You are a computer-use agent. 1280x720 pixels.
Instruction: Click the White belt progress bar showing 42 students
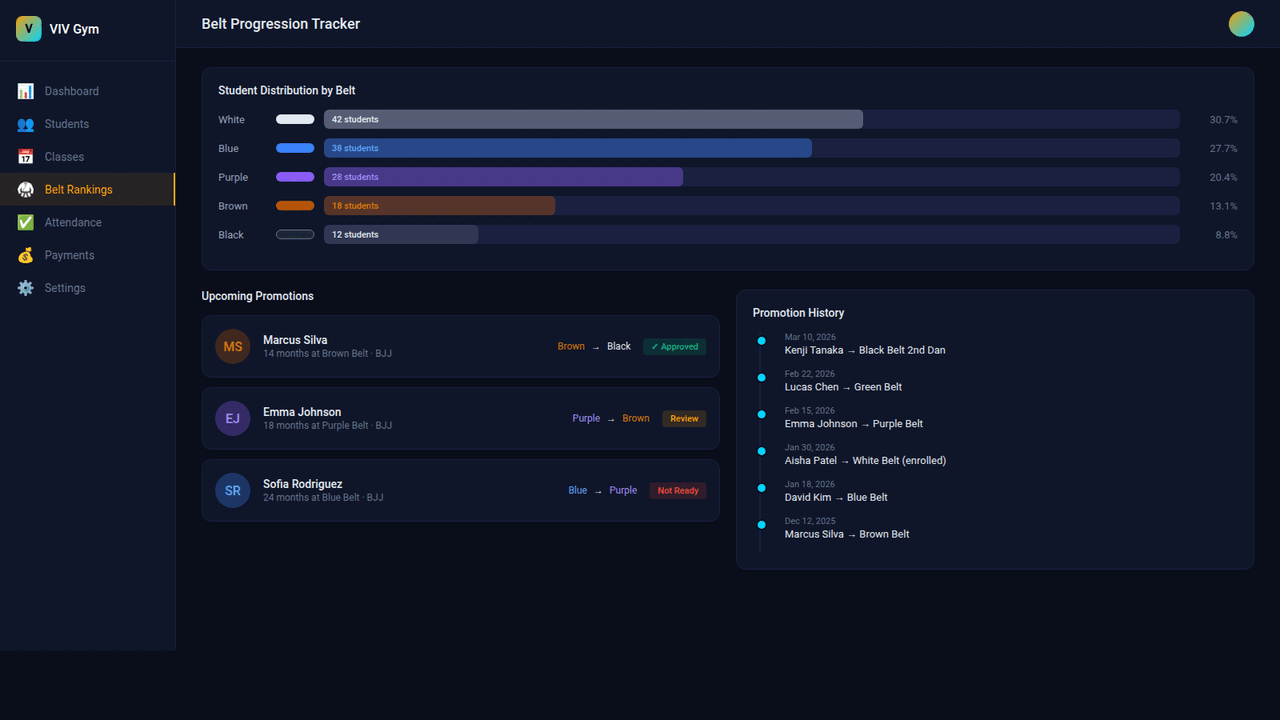pos(595,119)
